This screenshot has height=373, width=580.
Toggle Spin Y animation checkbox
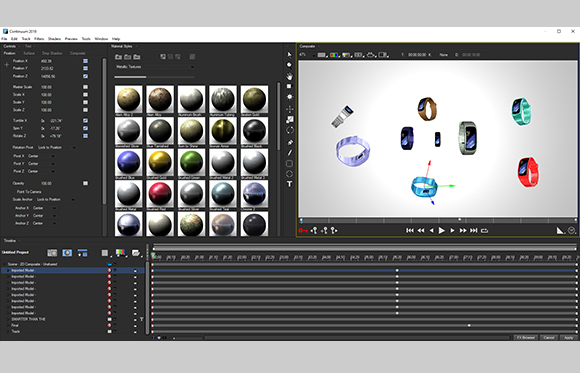tap(85, 128)
